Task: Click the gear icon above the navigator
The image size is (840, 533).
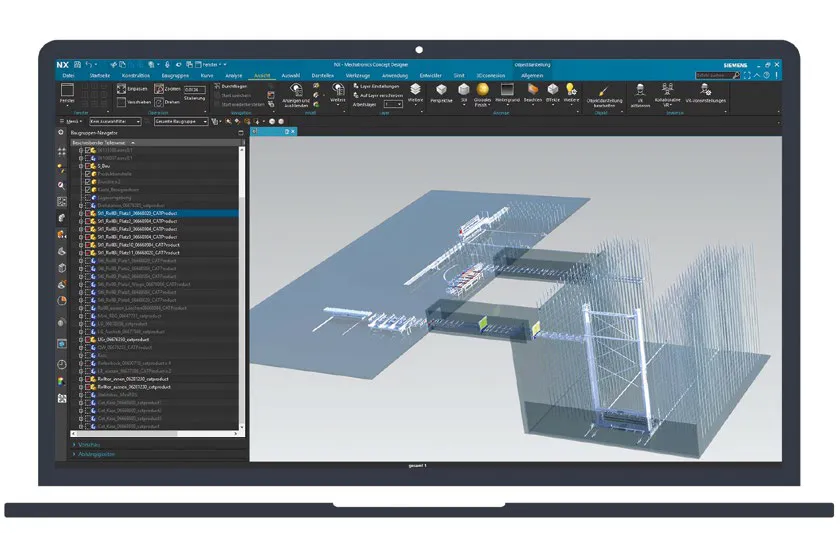Action: [61, 132]
